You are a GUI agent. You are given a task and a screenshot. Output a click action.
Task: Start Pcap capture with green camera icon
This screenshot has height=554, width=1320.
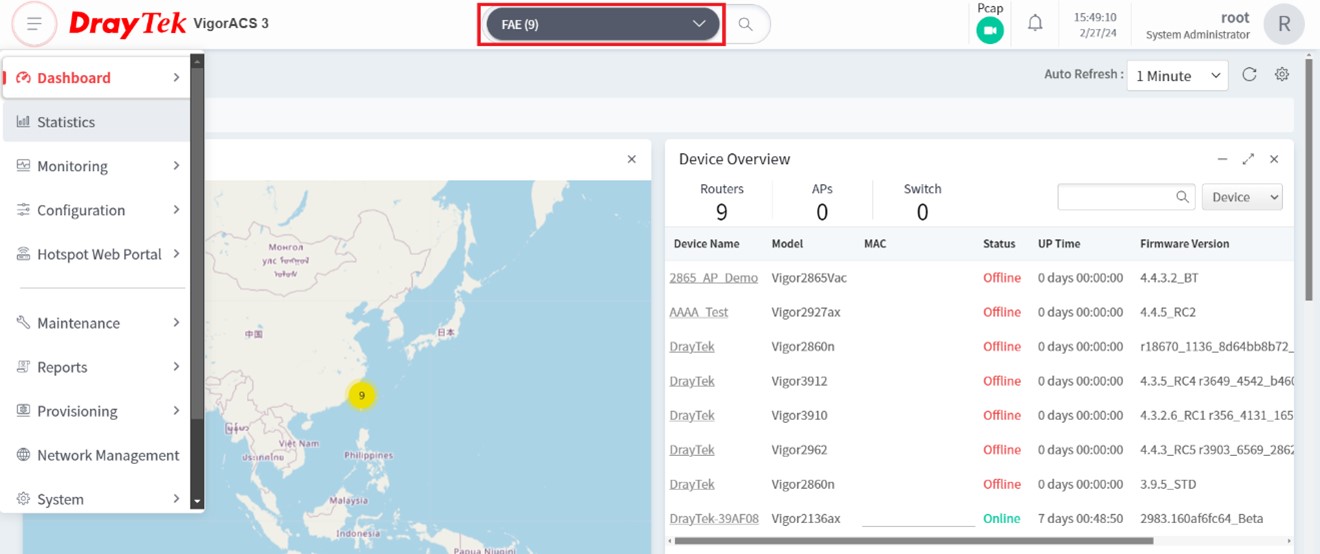point(989,31)
